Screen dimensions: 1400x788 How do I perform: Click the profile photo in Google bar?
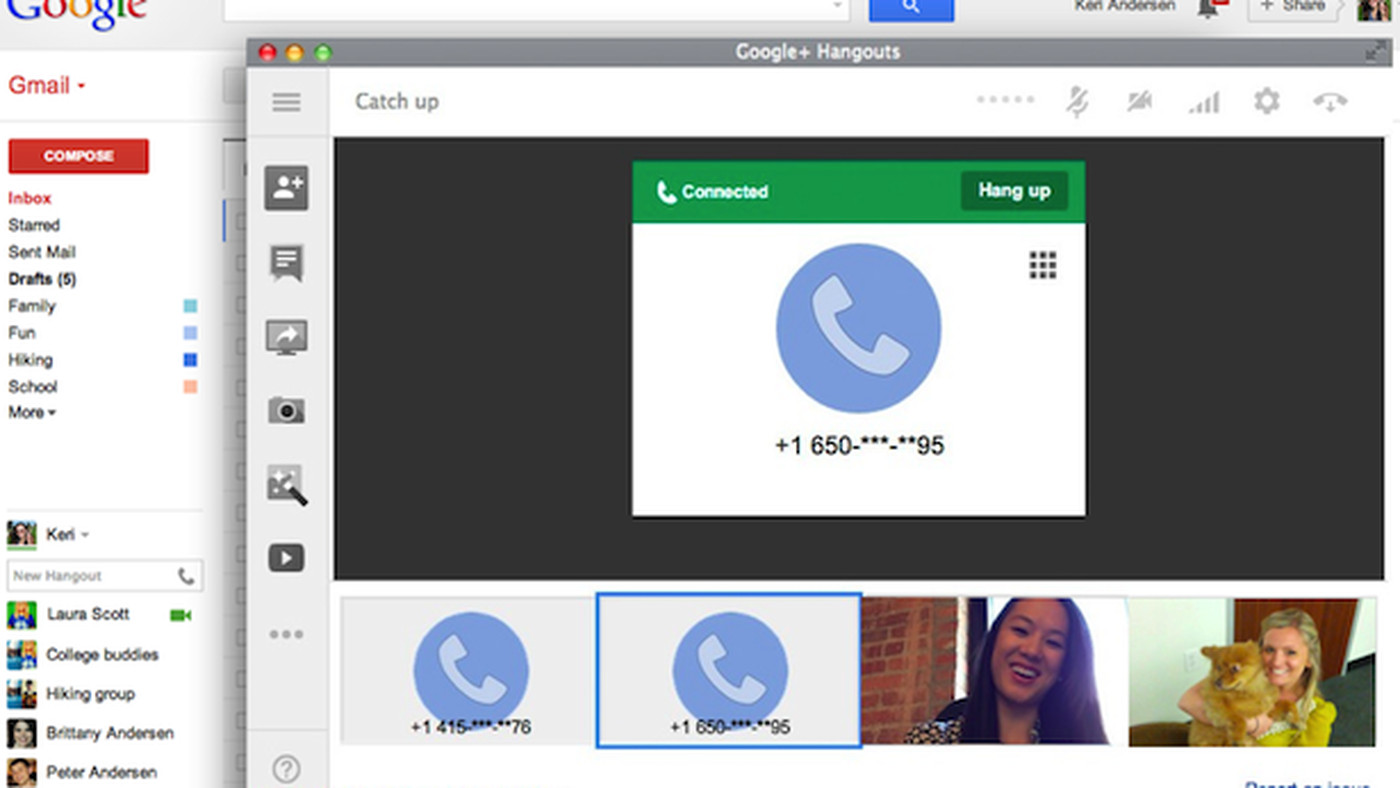tap(1374, 8)
